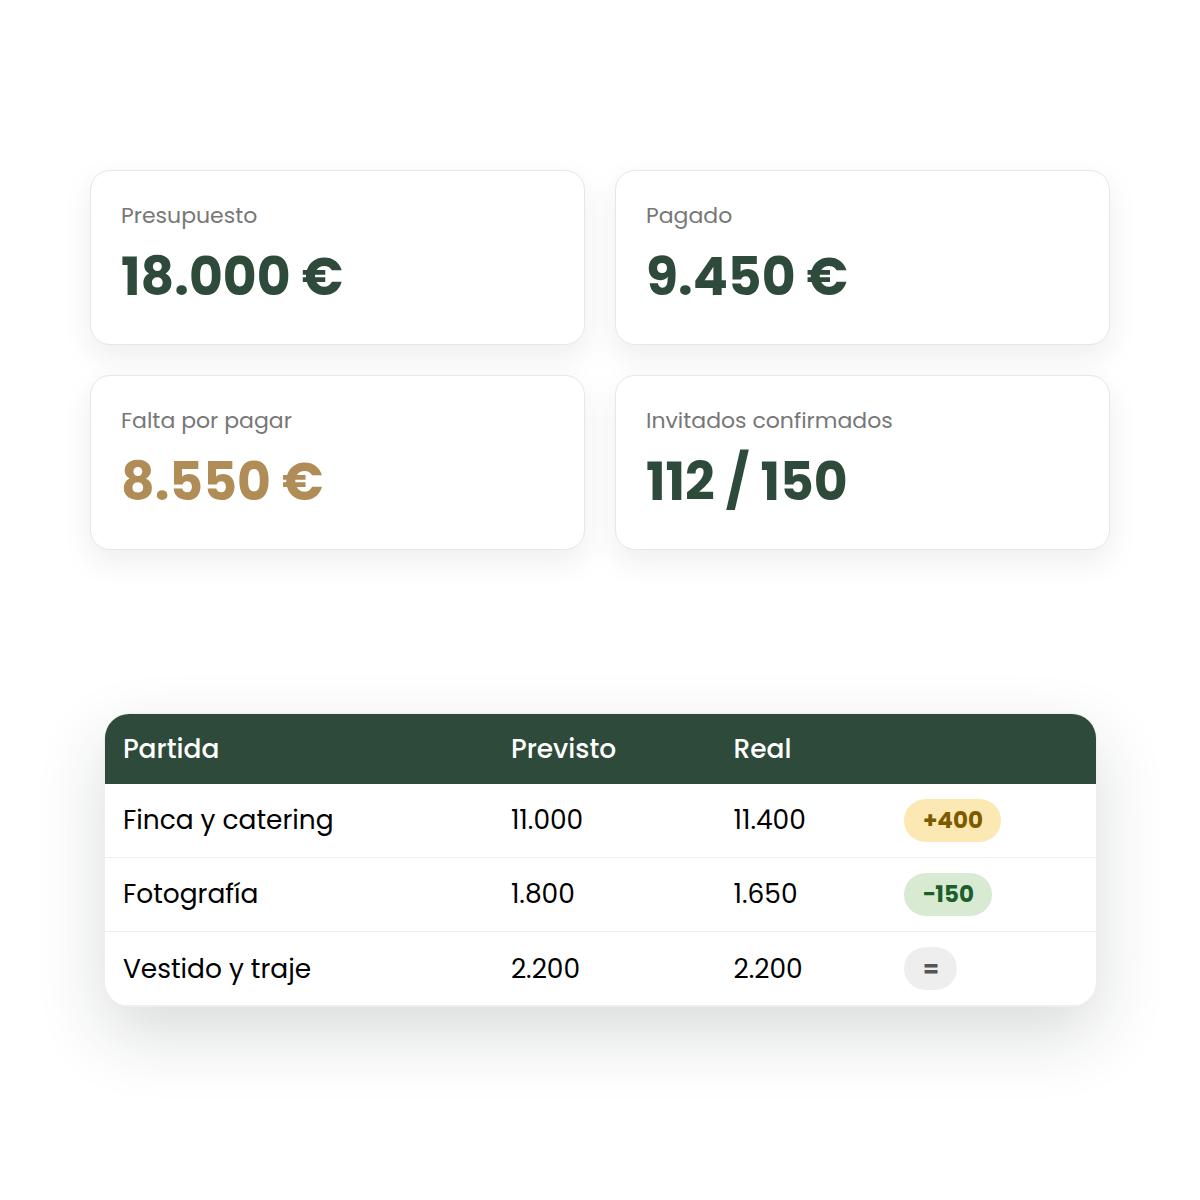Open the Invitados confirmados card
This screenshot has height=1200, width=1200.
click(862, 462)
